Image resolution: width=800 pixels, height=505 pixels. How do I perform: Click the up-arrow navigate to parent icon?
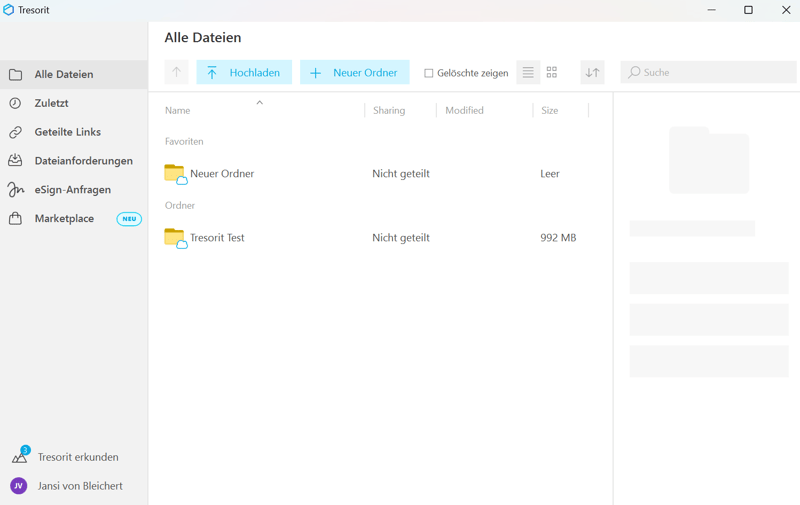click(x=176, y=72)
